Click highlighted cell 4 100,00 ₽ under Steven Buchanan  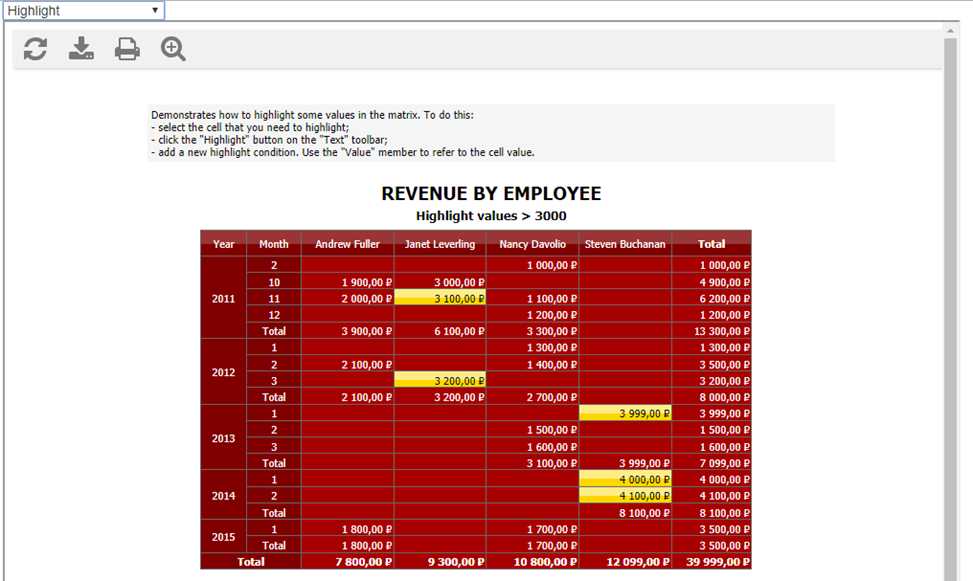coord(625,495)
